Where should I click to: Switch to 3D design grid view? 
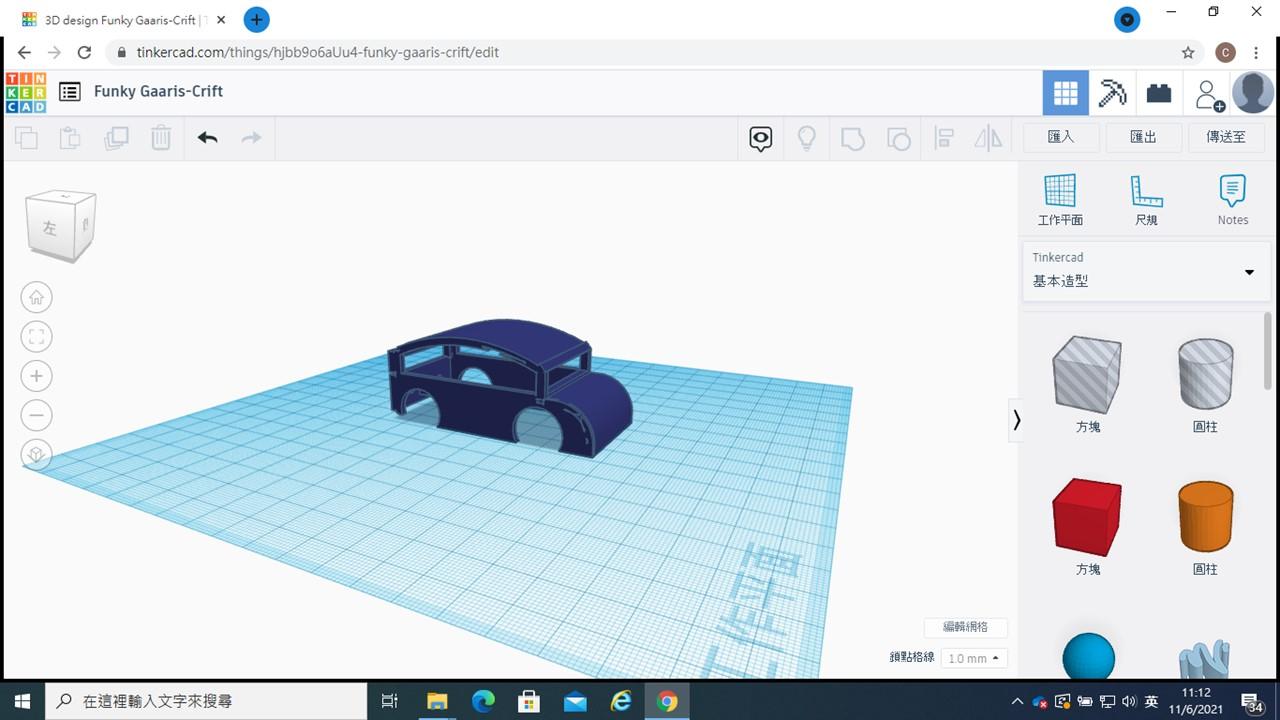click(x=1066, y=93)
